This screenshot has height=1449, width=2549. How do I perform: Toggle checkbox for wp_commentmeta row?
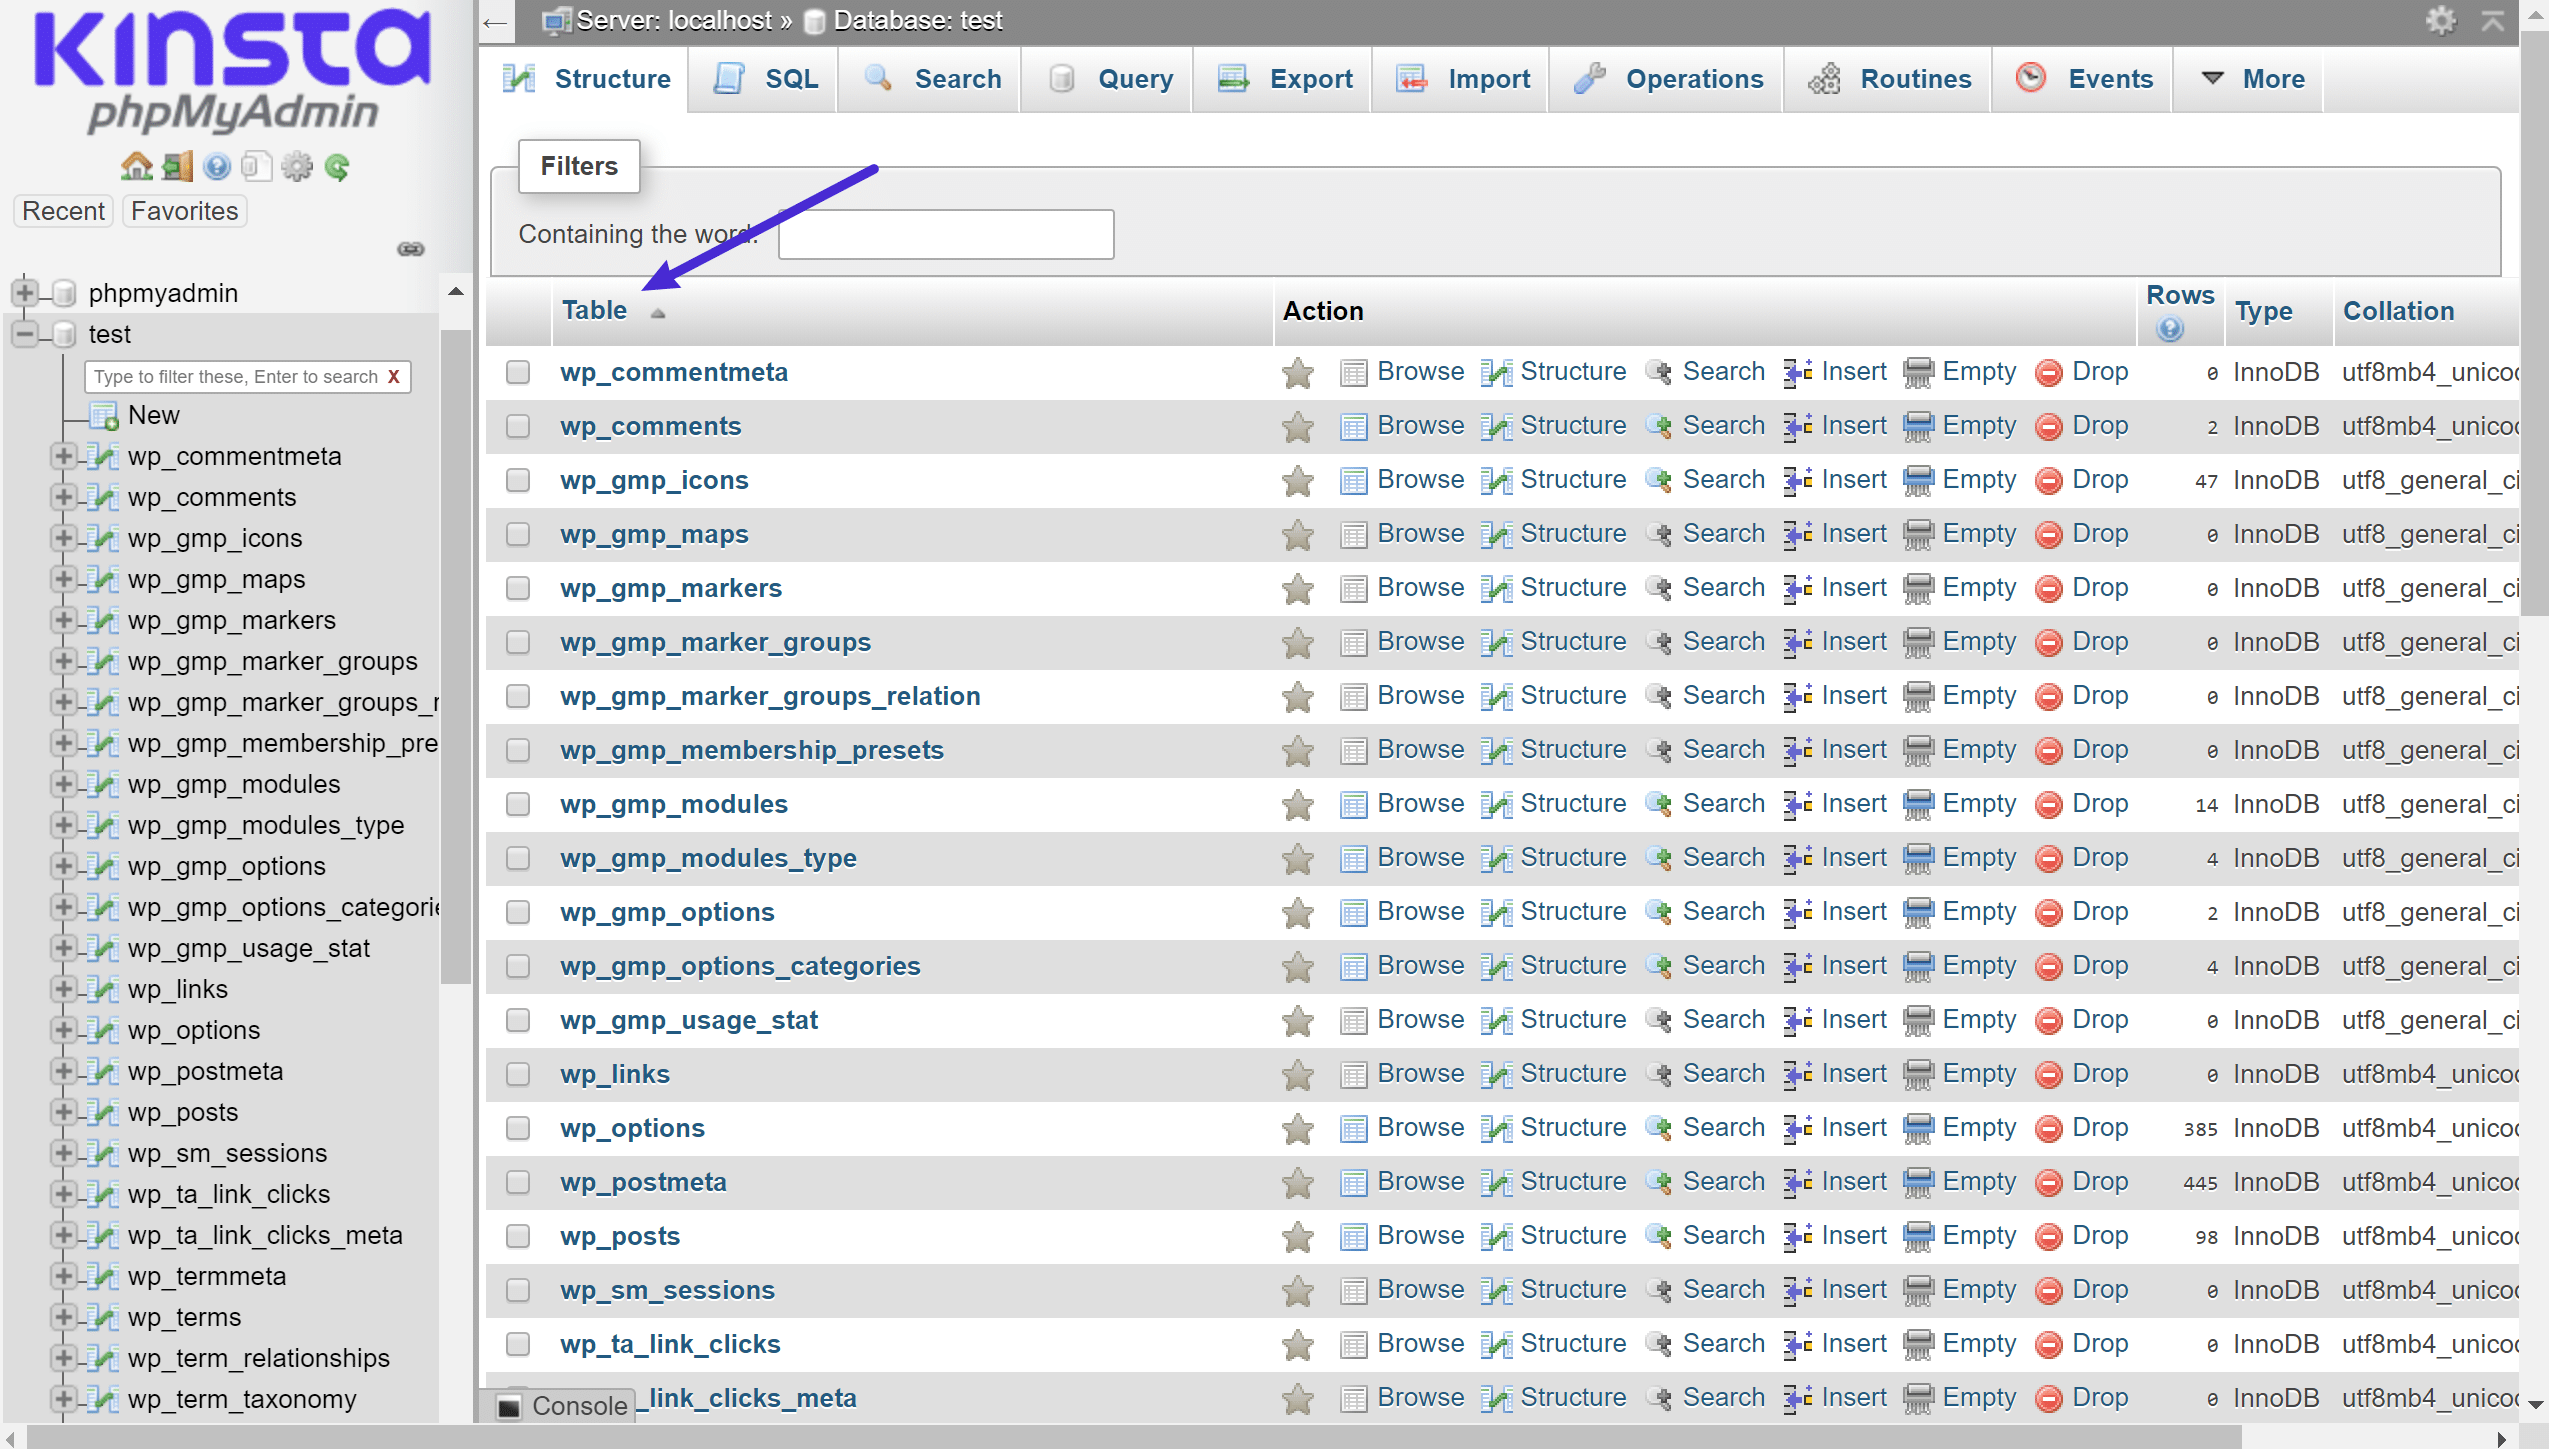pos(522,371)
